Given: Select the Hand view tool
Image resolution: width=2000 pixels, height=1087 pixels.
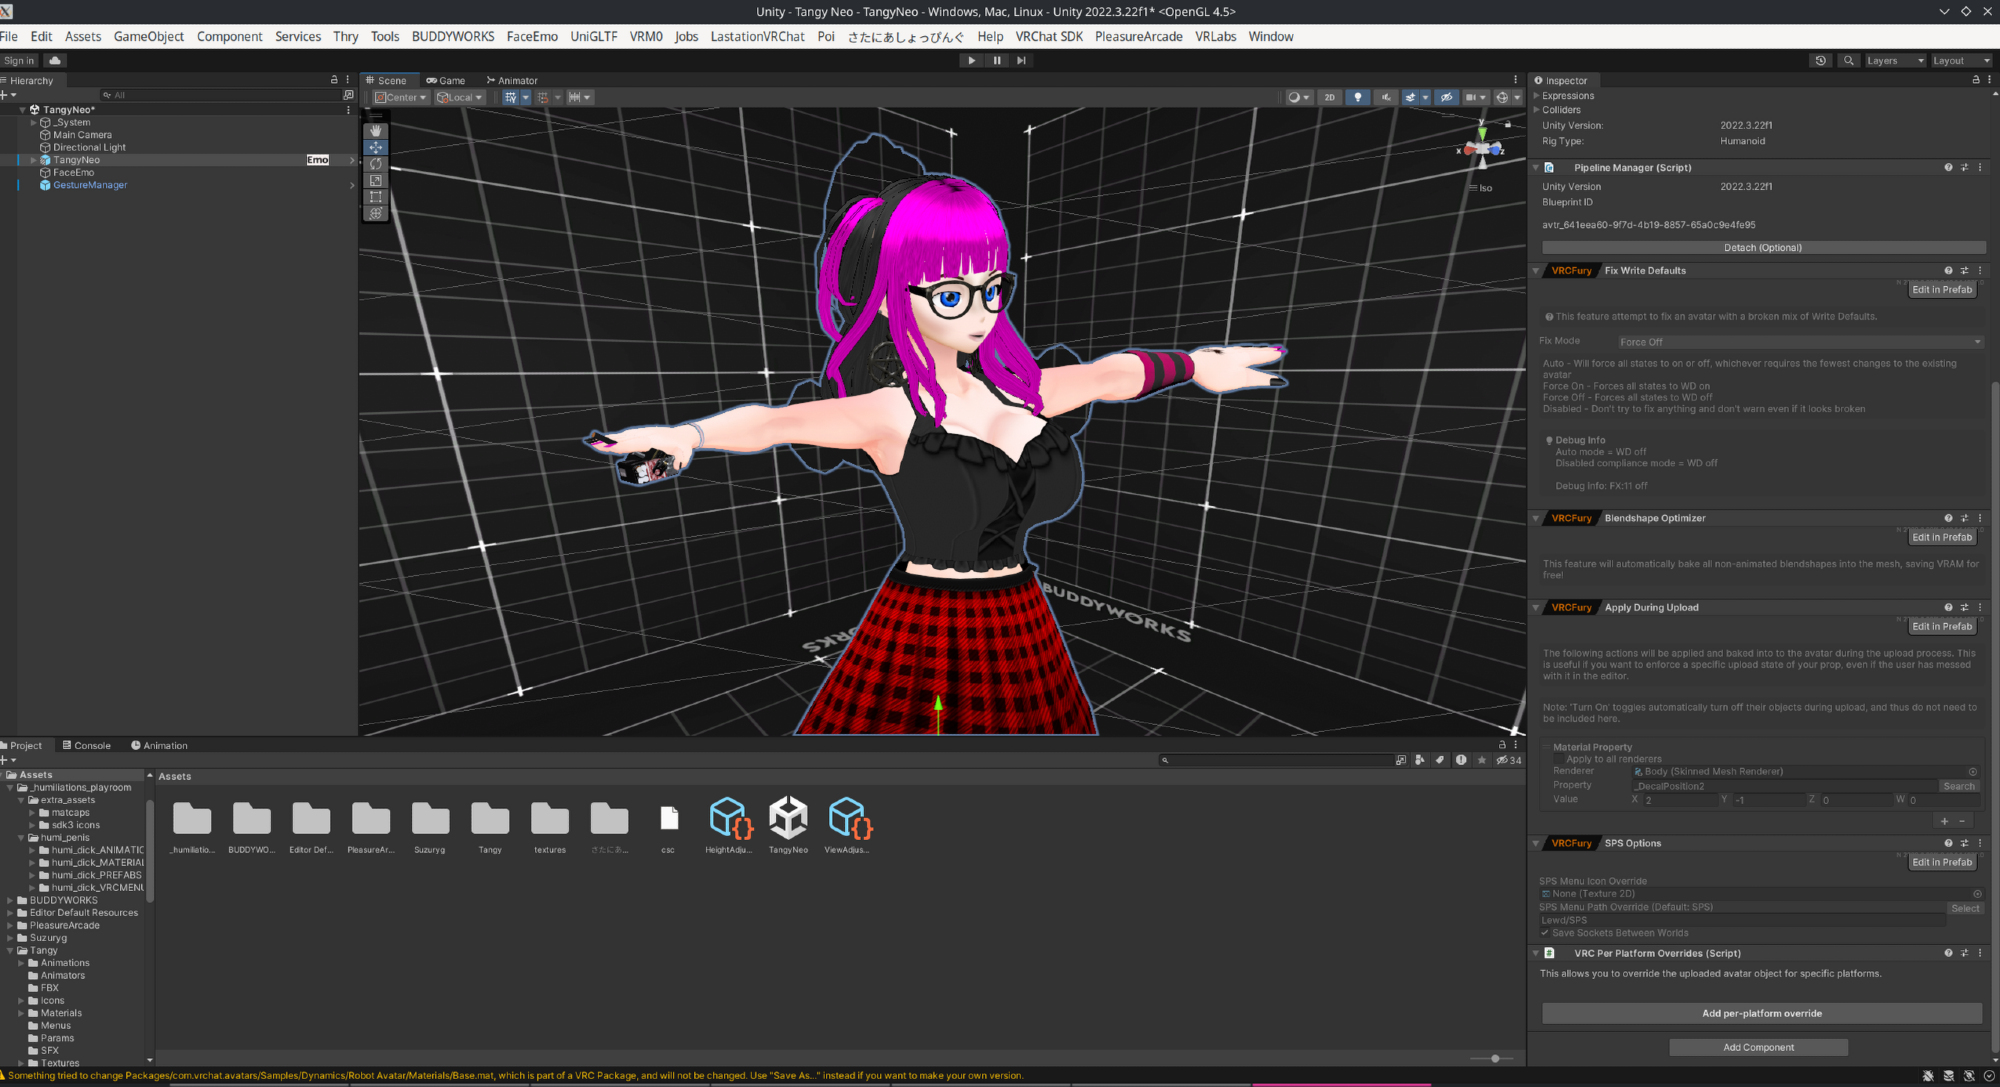Looking at the screenshot, I should (x=376, y=130).
